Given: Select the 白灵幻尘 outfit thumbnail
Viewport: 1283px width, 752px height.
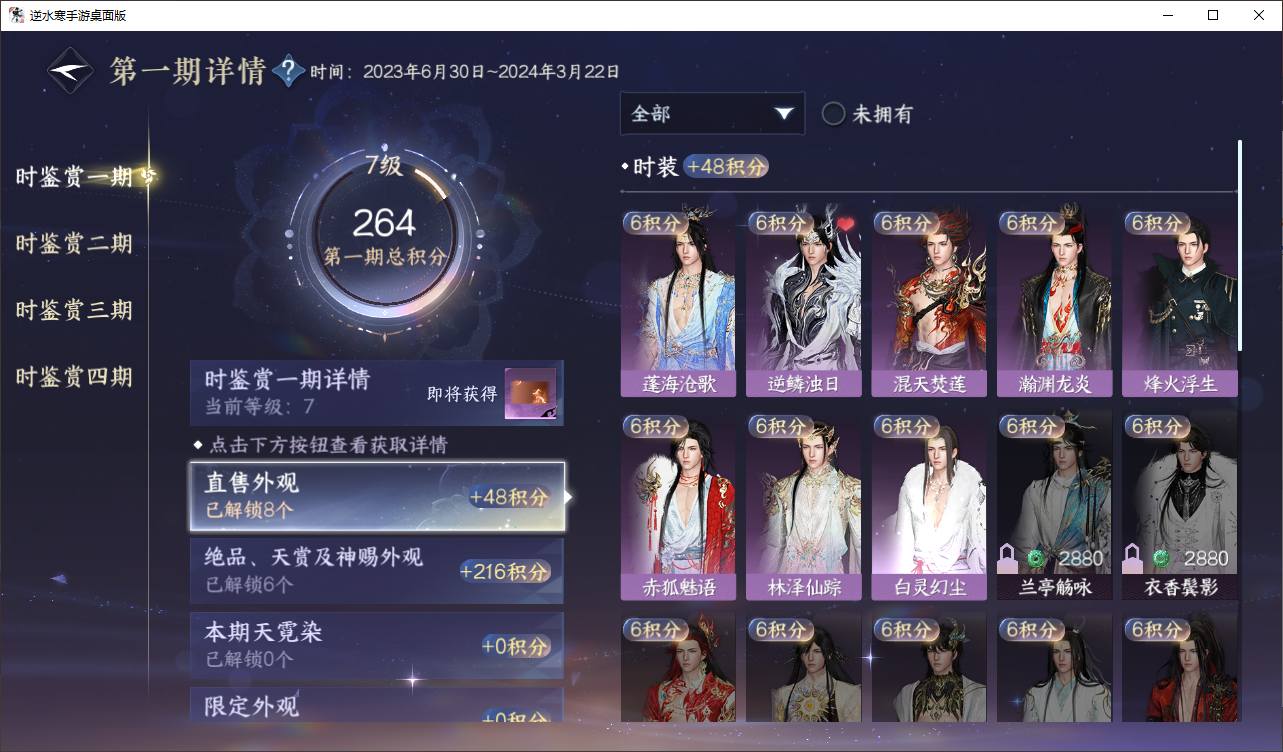Looking at the screenshot, I should point(929,506).
